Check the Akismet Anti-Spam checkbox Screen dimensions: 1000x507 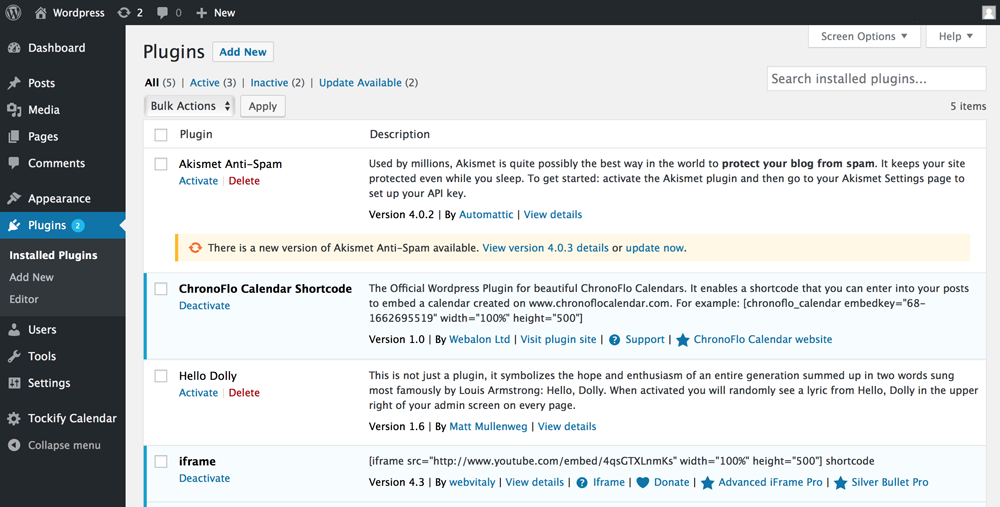(x=161, y=164)
